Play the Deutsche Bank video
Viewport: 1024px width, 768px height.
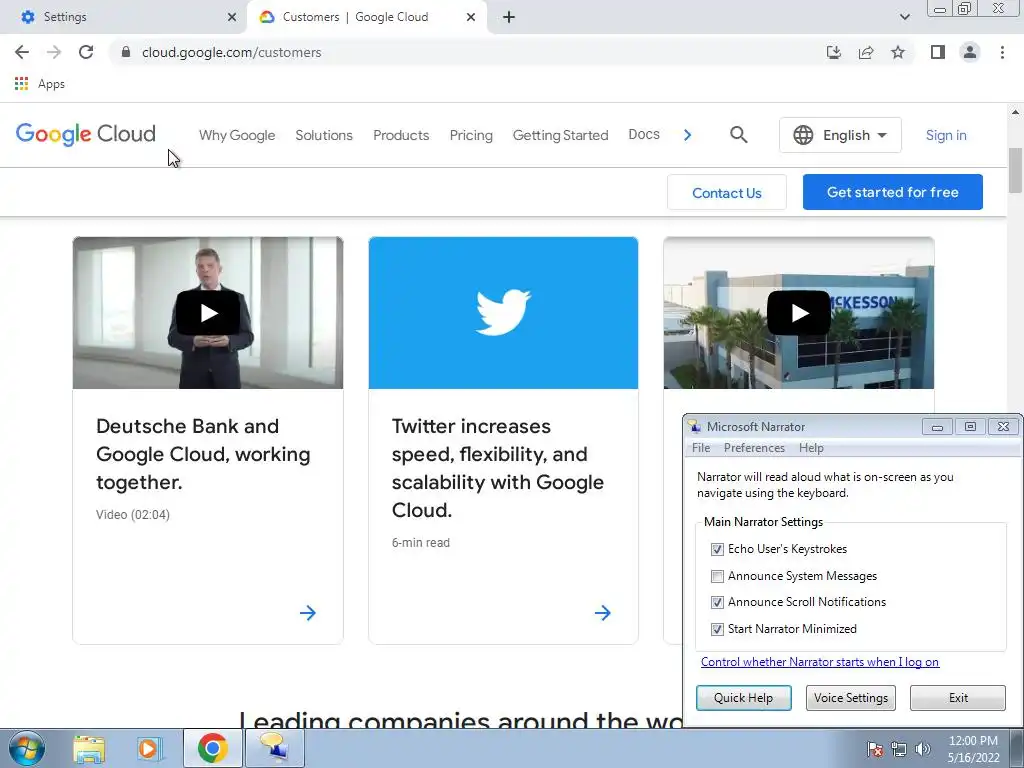[208, 313]
